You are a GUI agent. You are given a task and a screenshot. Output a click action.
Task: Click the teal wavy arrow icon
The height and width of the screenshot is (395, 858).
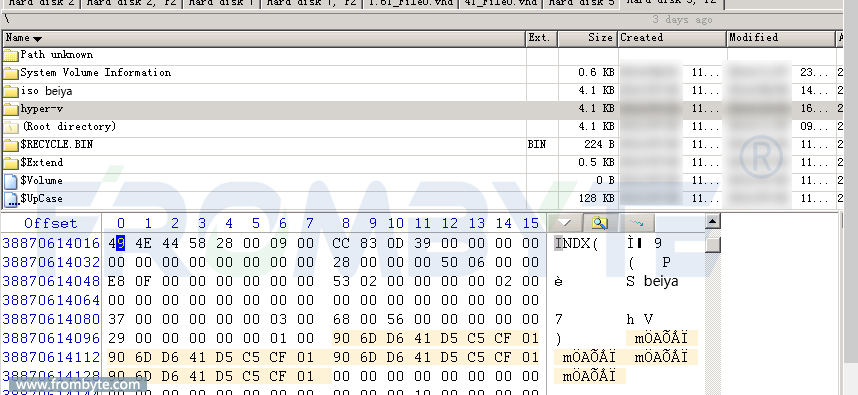pyautogui.click(x=636, y=223)
